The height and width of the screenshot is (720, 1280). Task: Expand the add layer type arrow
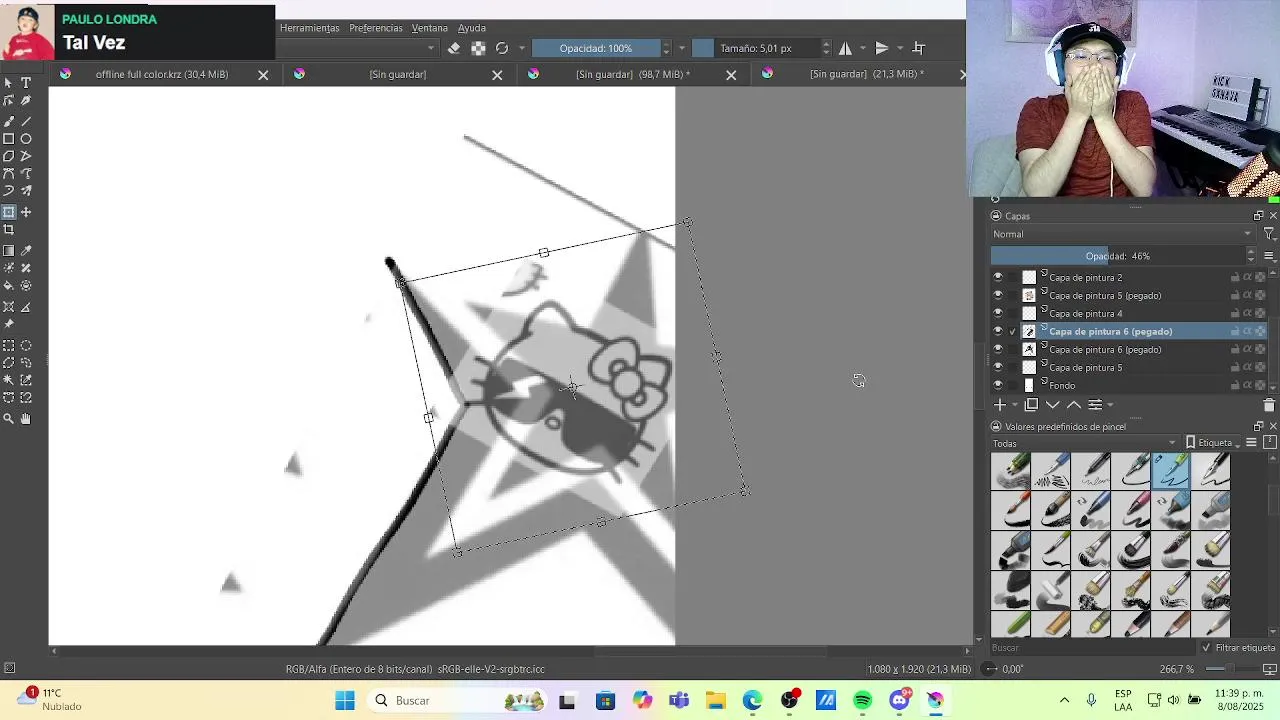pos(1014,405)
